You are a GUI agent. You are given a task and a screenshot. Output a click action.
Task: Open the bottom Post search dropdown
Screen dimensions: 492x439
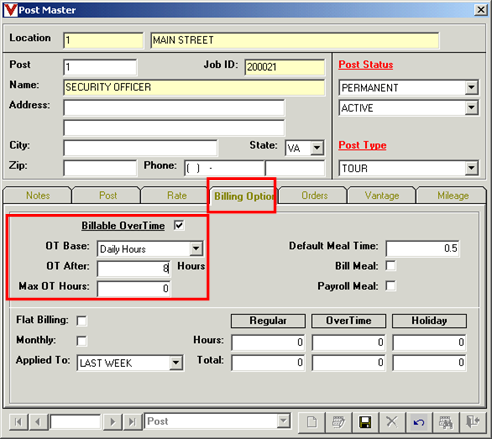coord(283,421)
